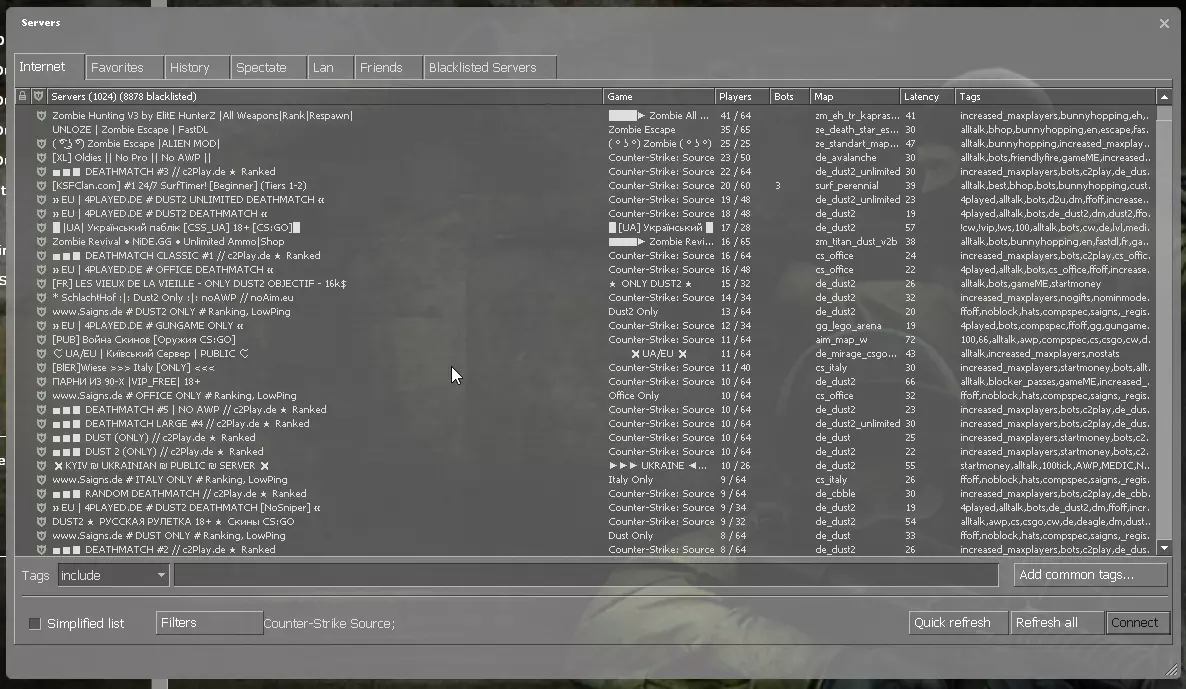Click shield icon beside BIER Wiese Italy ONLY
1186x689 pixels.
(42, 368)
